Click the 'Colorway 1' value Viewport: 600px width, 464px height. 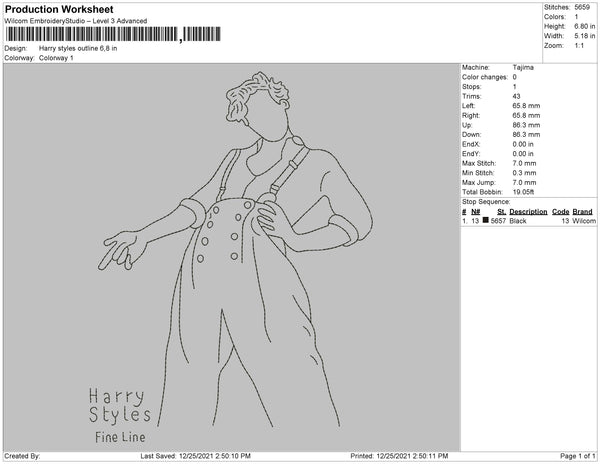pos(56,58)
